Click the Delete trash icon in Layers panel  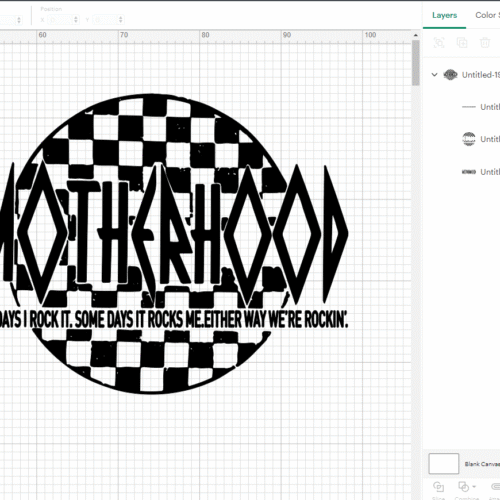coord(485,43)
